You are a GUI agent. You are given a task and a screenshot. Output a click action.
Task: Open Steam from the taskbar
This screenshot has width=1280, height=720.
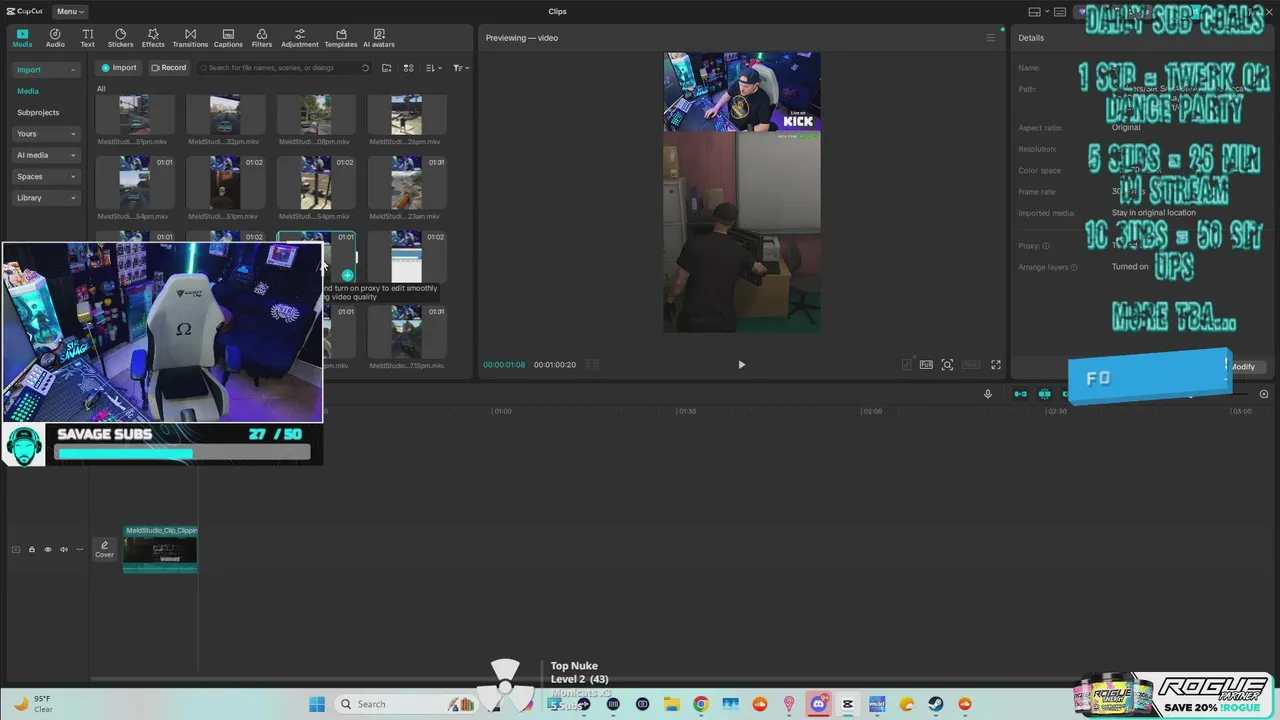click(x=936, y=704)
